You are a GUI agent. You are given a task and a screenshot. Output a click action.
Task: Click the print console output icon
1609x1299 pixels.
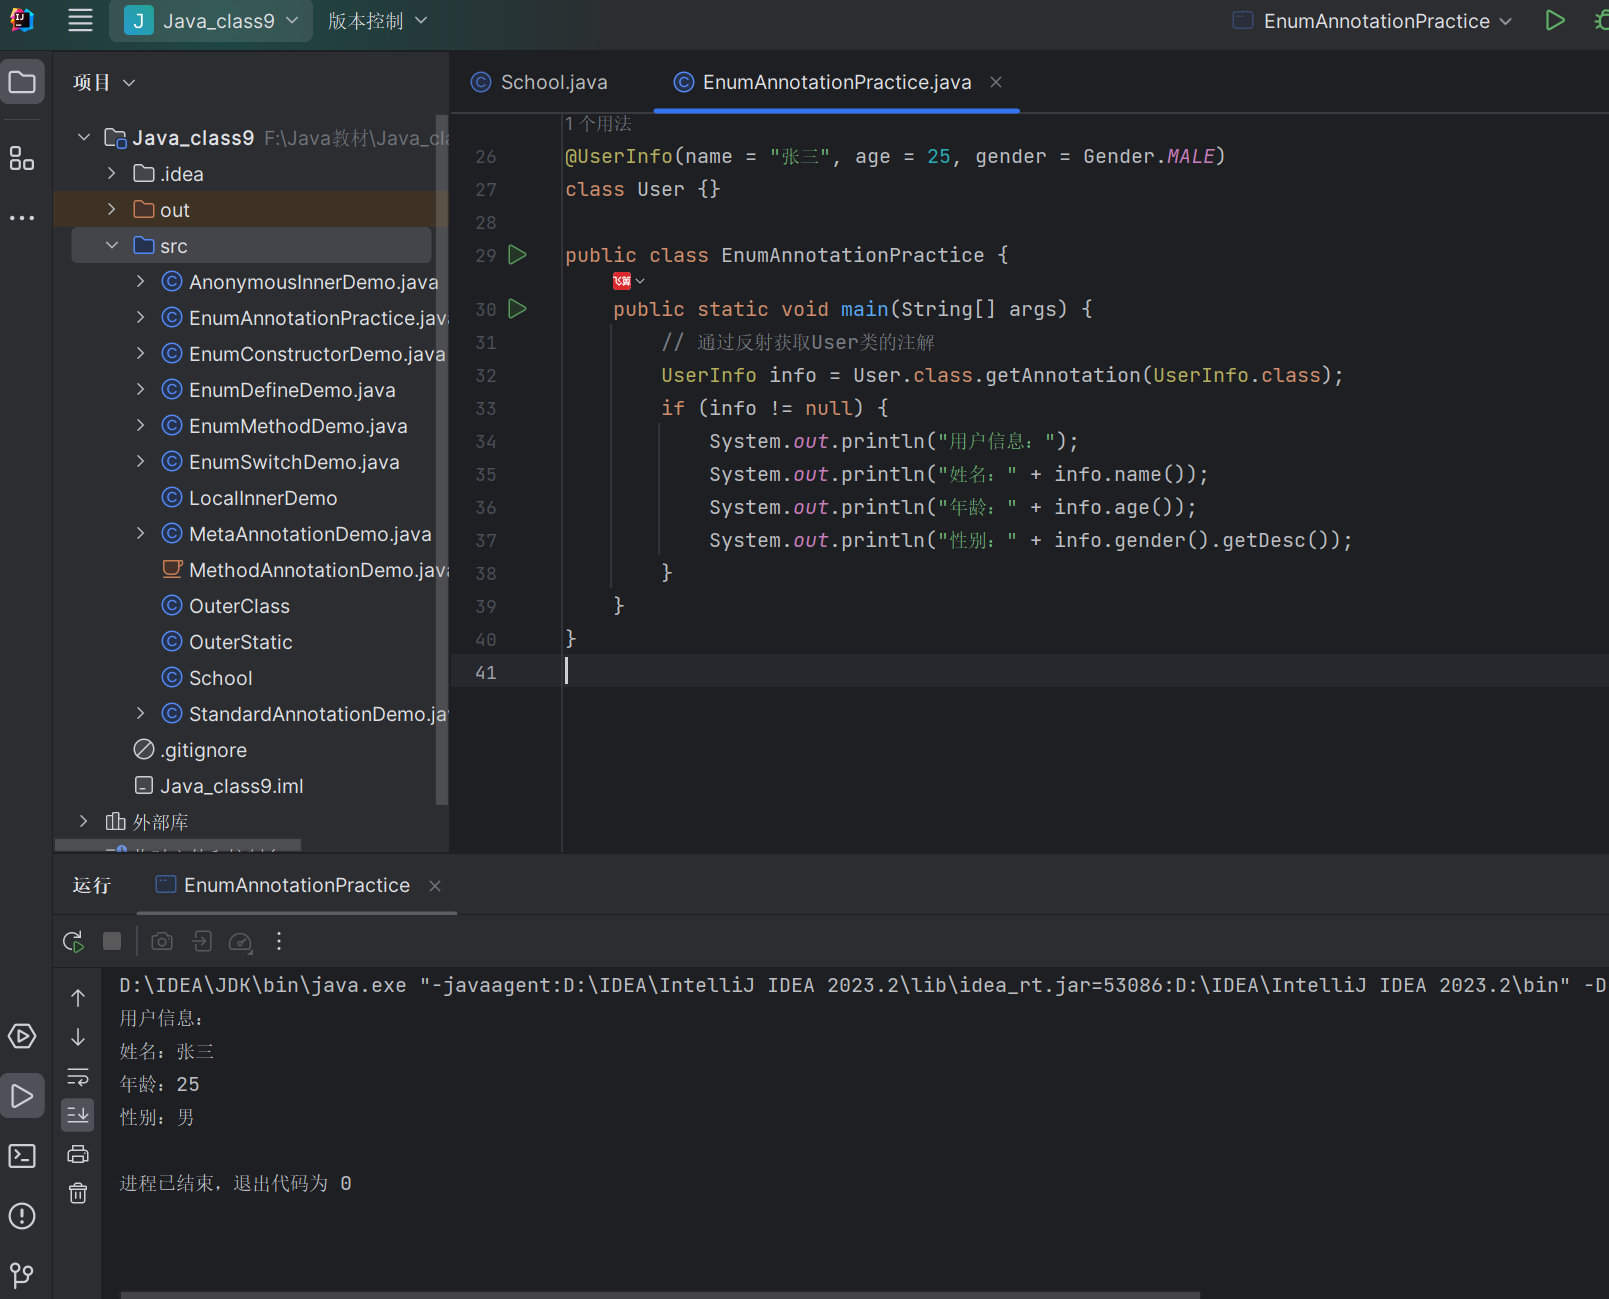[78, 1154]
